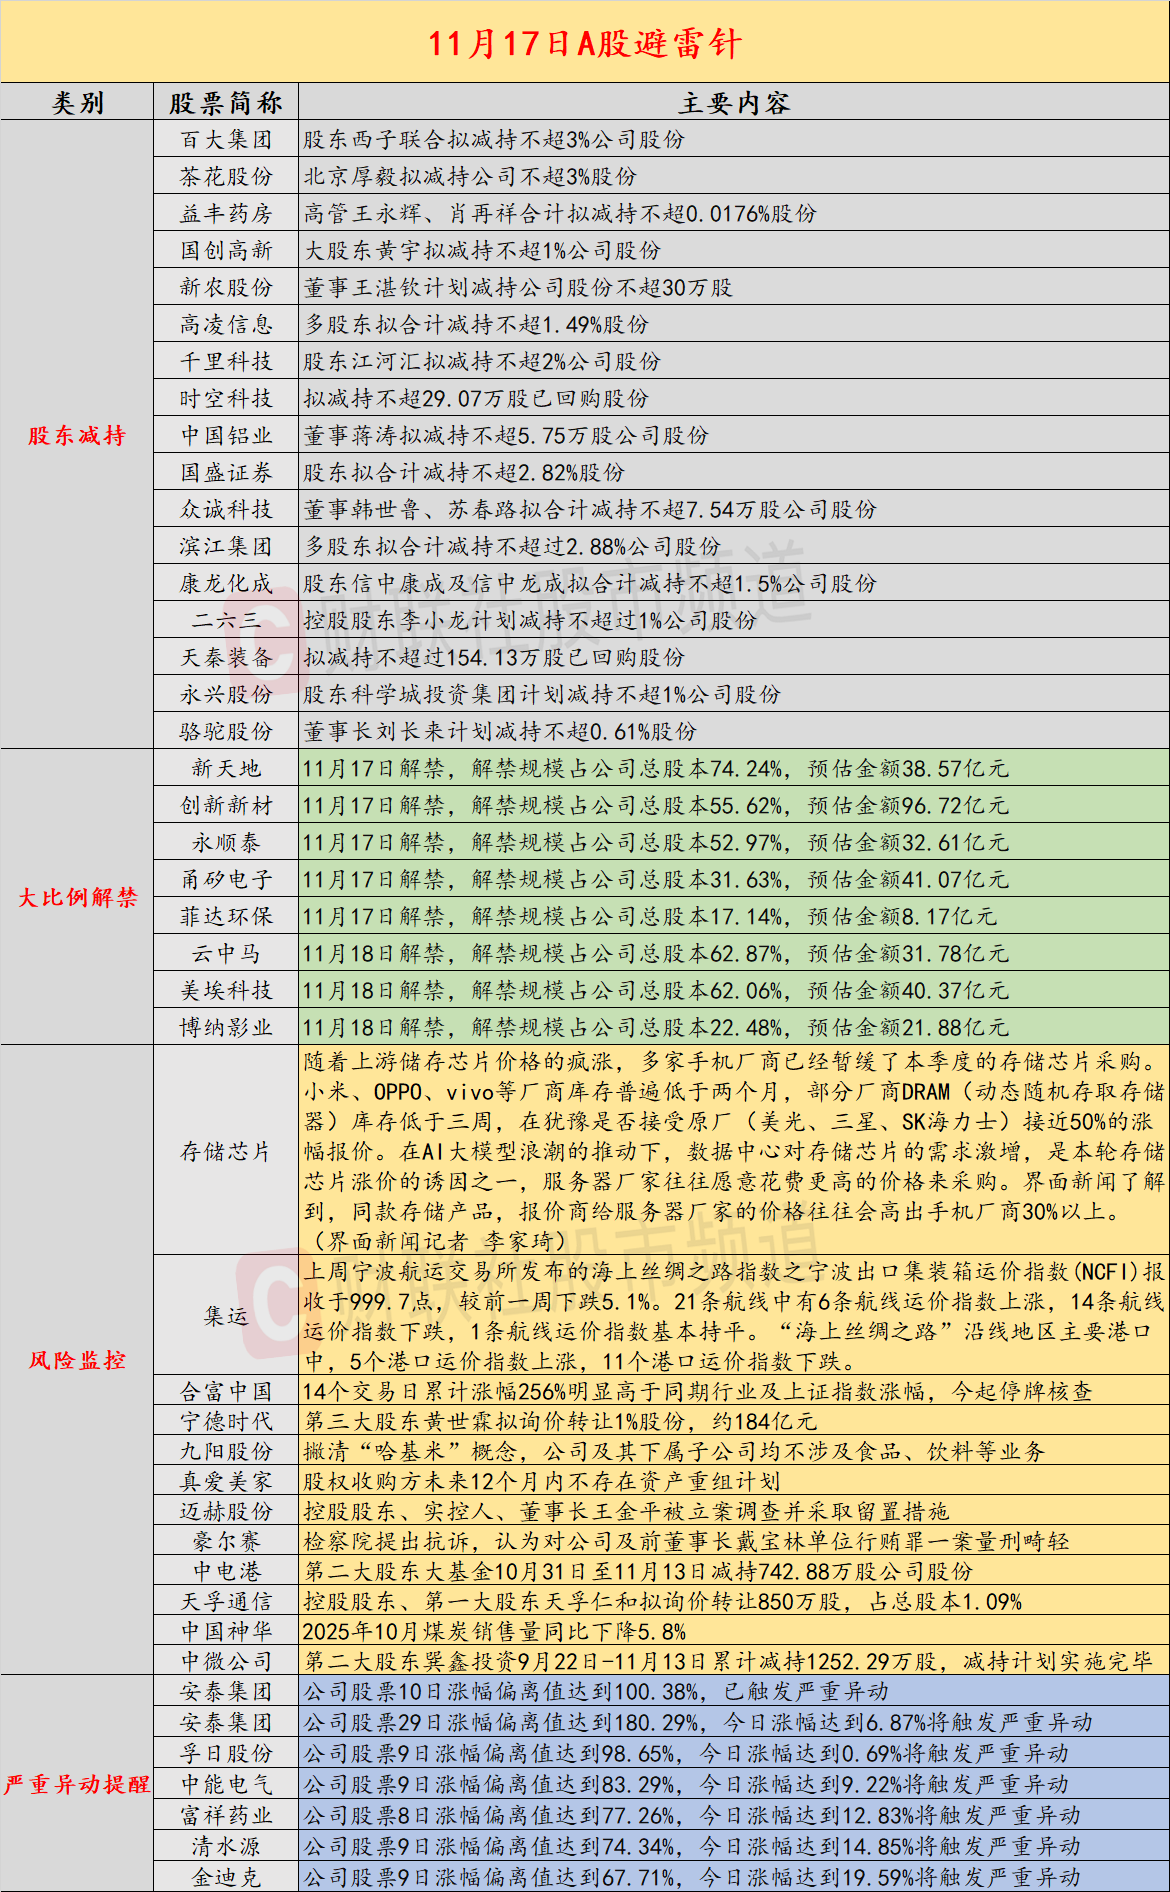Select 股东西子联合拟减持不超3%公司股份 text
The image size is (1170, 1892).
pyautogui.click(x=494, y=140)
